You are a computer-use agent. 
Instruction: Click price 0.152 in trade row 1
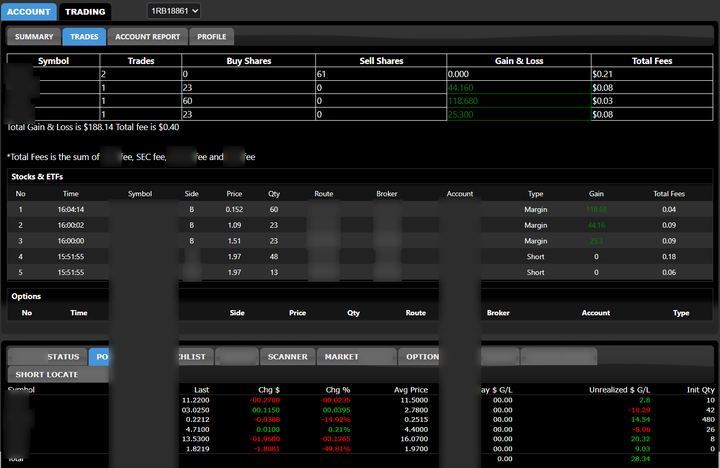pos(234,209)
